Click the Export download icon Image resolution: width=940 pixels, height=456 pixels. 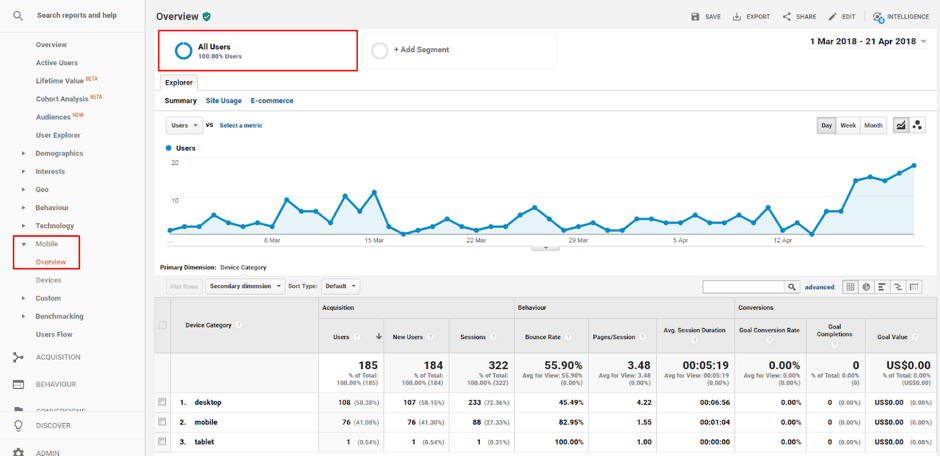(737, 17)
